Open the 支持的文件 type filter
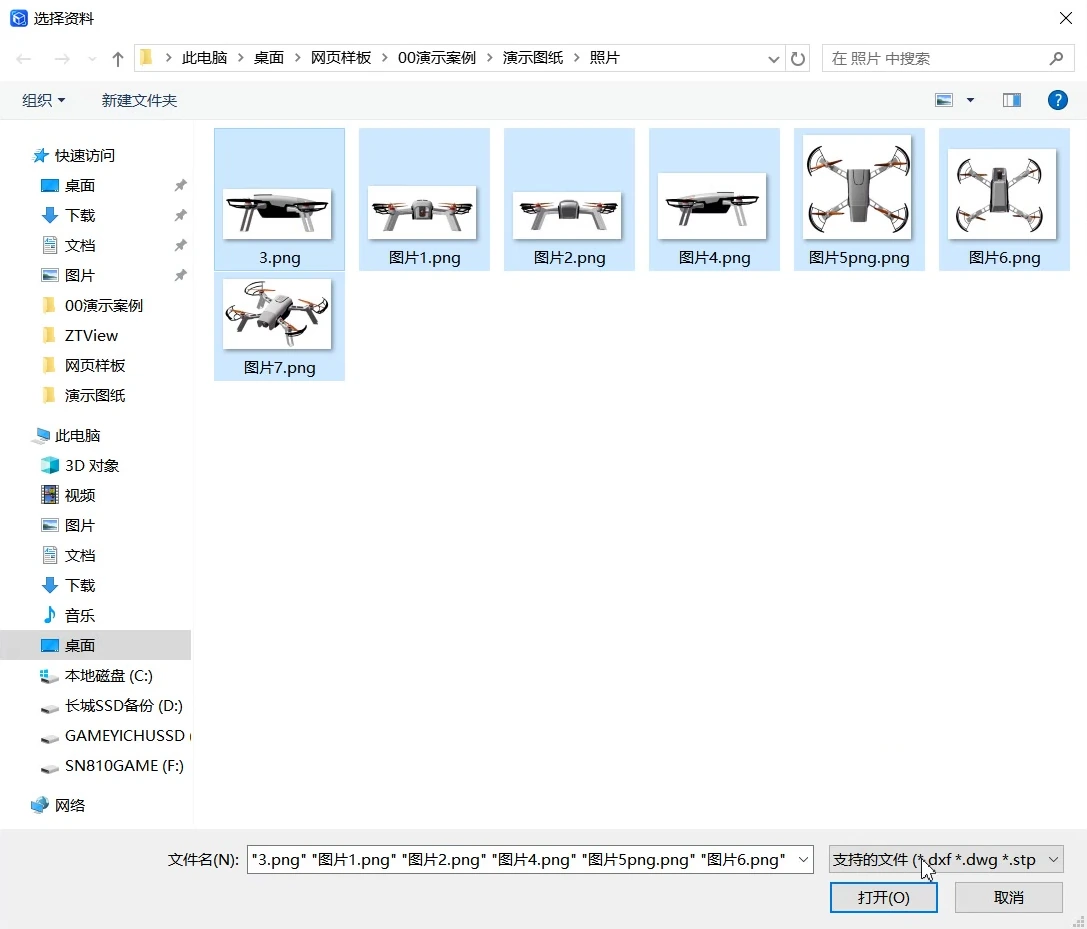Image resolution: width=1087 pixels, height=929 pixels. (946, 860)
